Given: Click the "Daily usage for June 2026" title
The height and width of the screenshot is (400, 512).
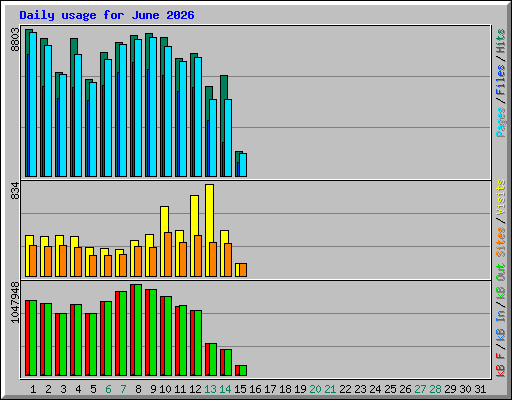Looking at the screenshot, I should 107,15.
